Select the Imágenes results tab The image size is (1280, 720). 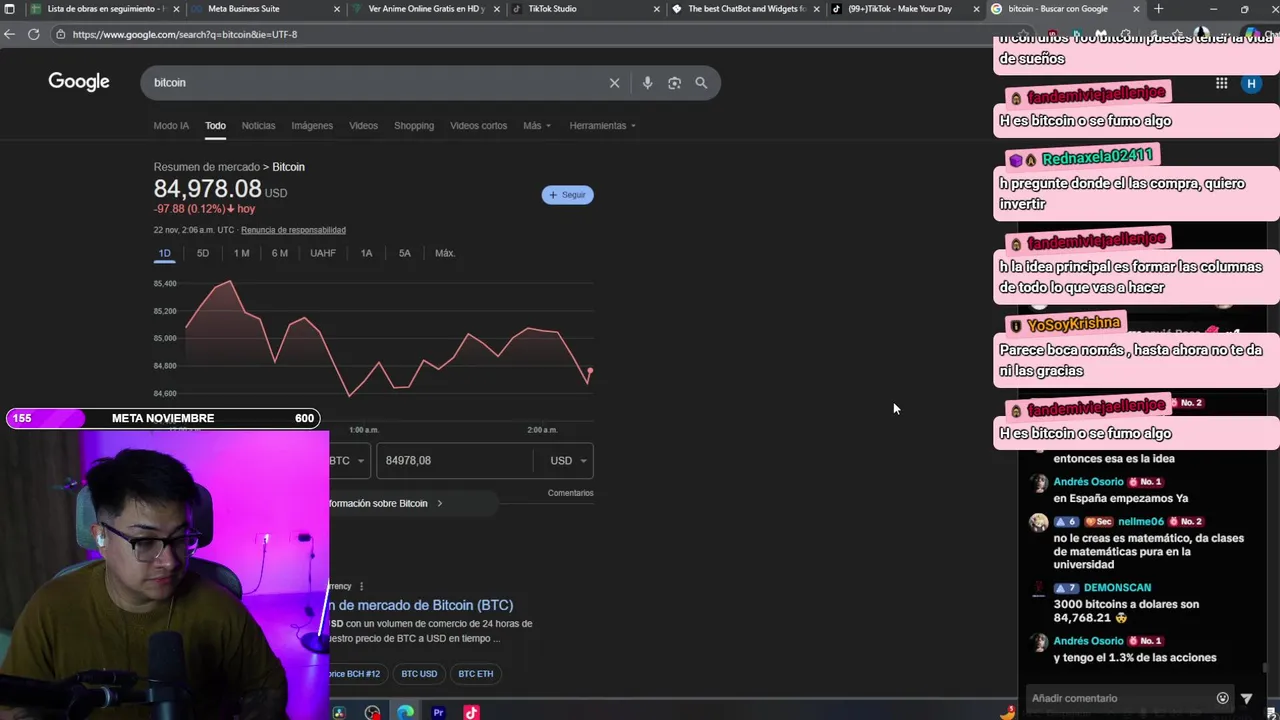click(x=312, y=126)
